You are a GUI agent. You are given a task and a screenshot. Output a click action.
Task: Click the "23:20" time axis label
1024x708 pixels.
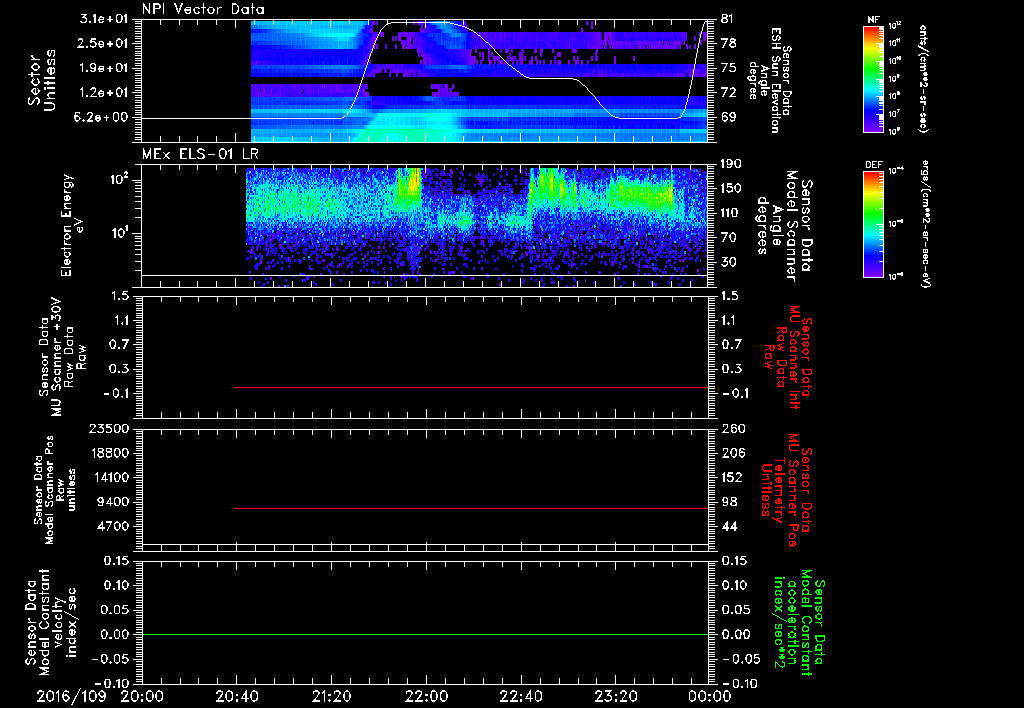[615, 696]
